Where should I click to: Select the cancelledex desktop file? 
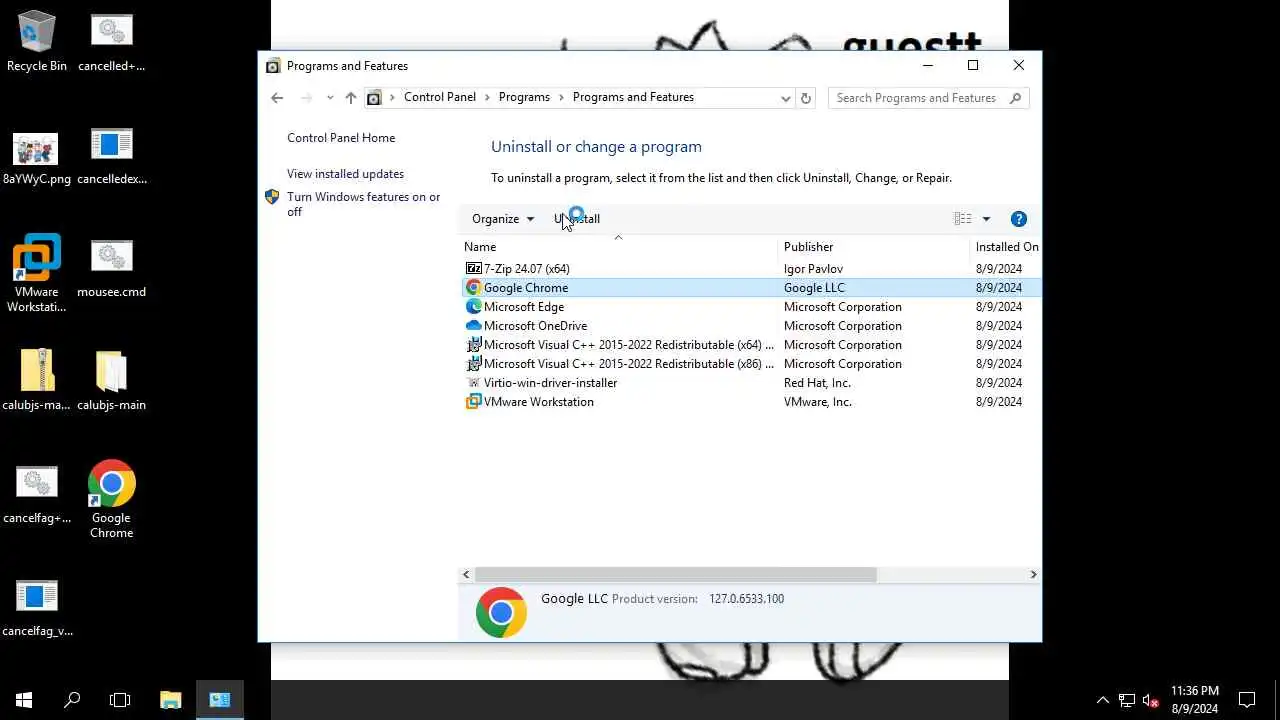pos(111,156)
